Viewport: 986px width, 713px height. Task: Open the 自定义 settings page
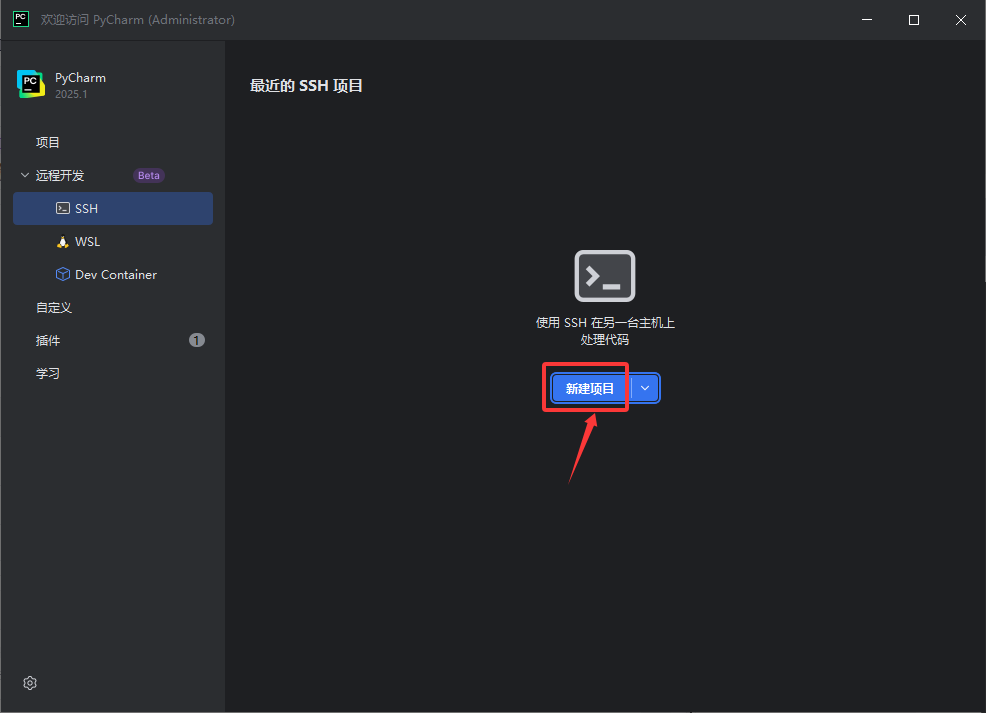click(53, 307)
